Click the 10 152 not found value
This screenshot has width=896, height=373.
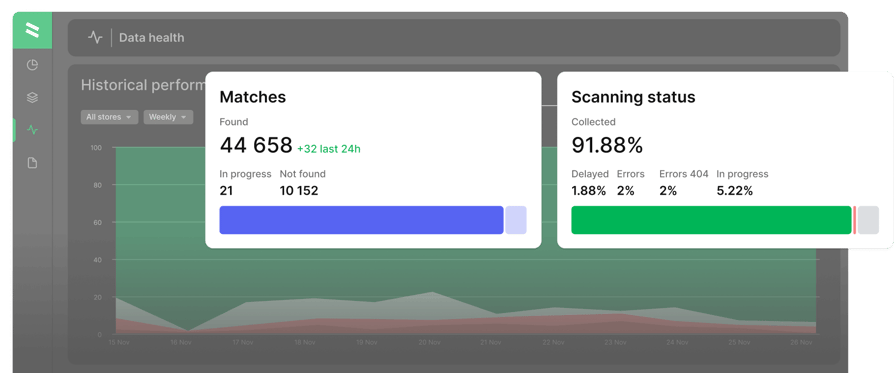pyautogui.click(x=299, y=191)
